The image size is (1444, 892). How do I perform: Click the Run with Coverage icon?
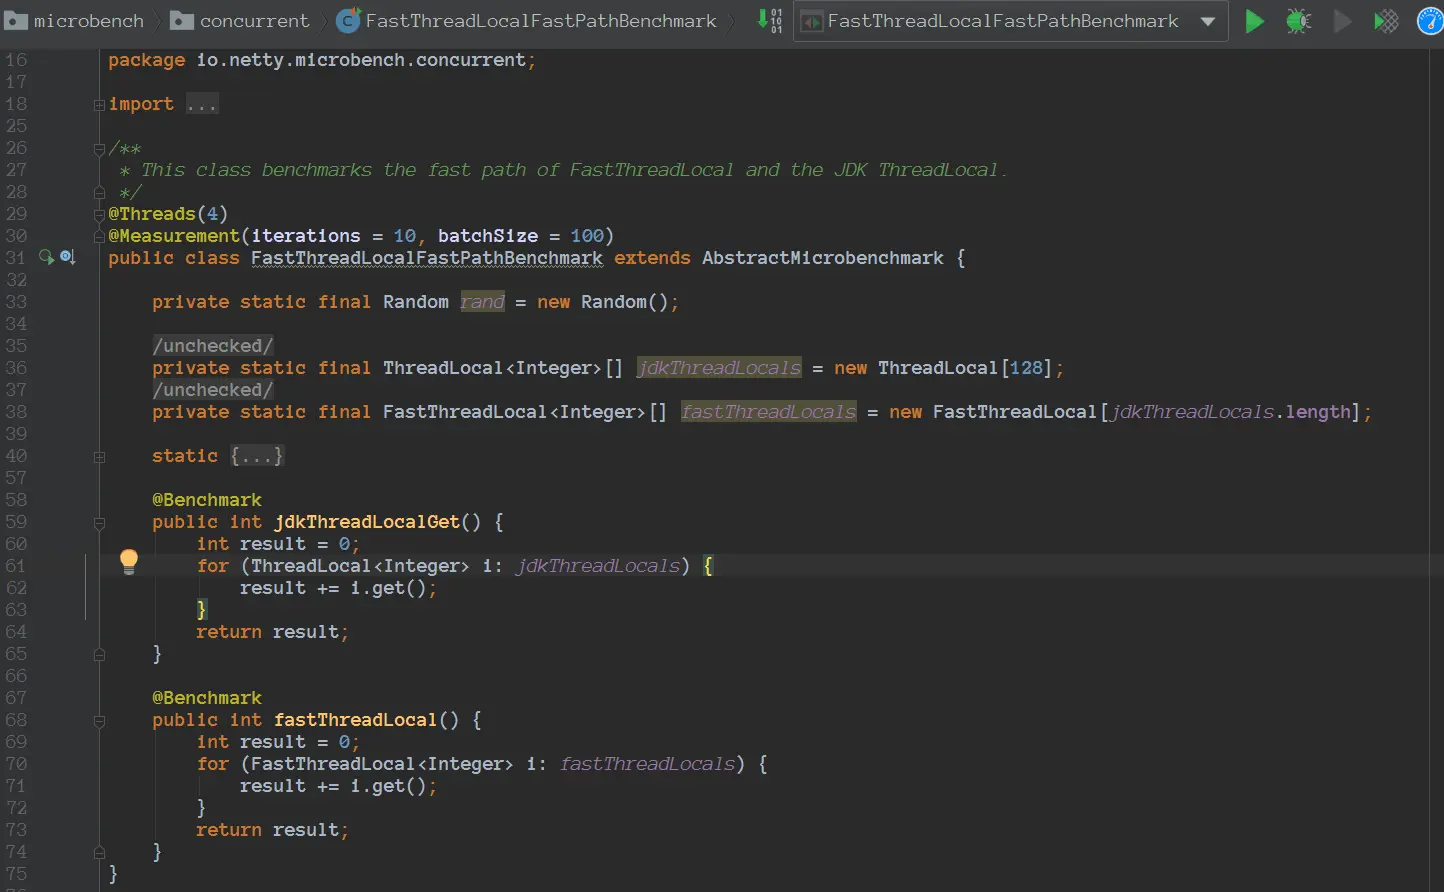(x=1386, y=20)
